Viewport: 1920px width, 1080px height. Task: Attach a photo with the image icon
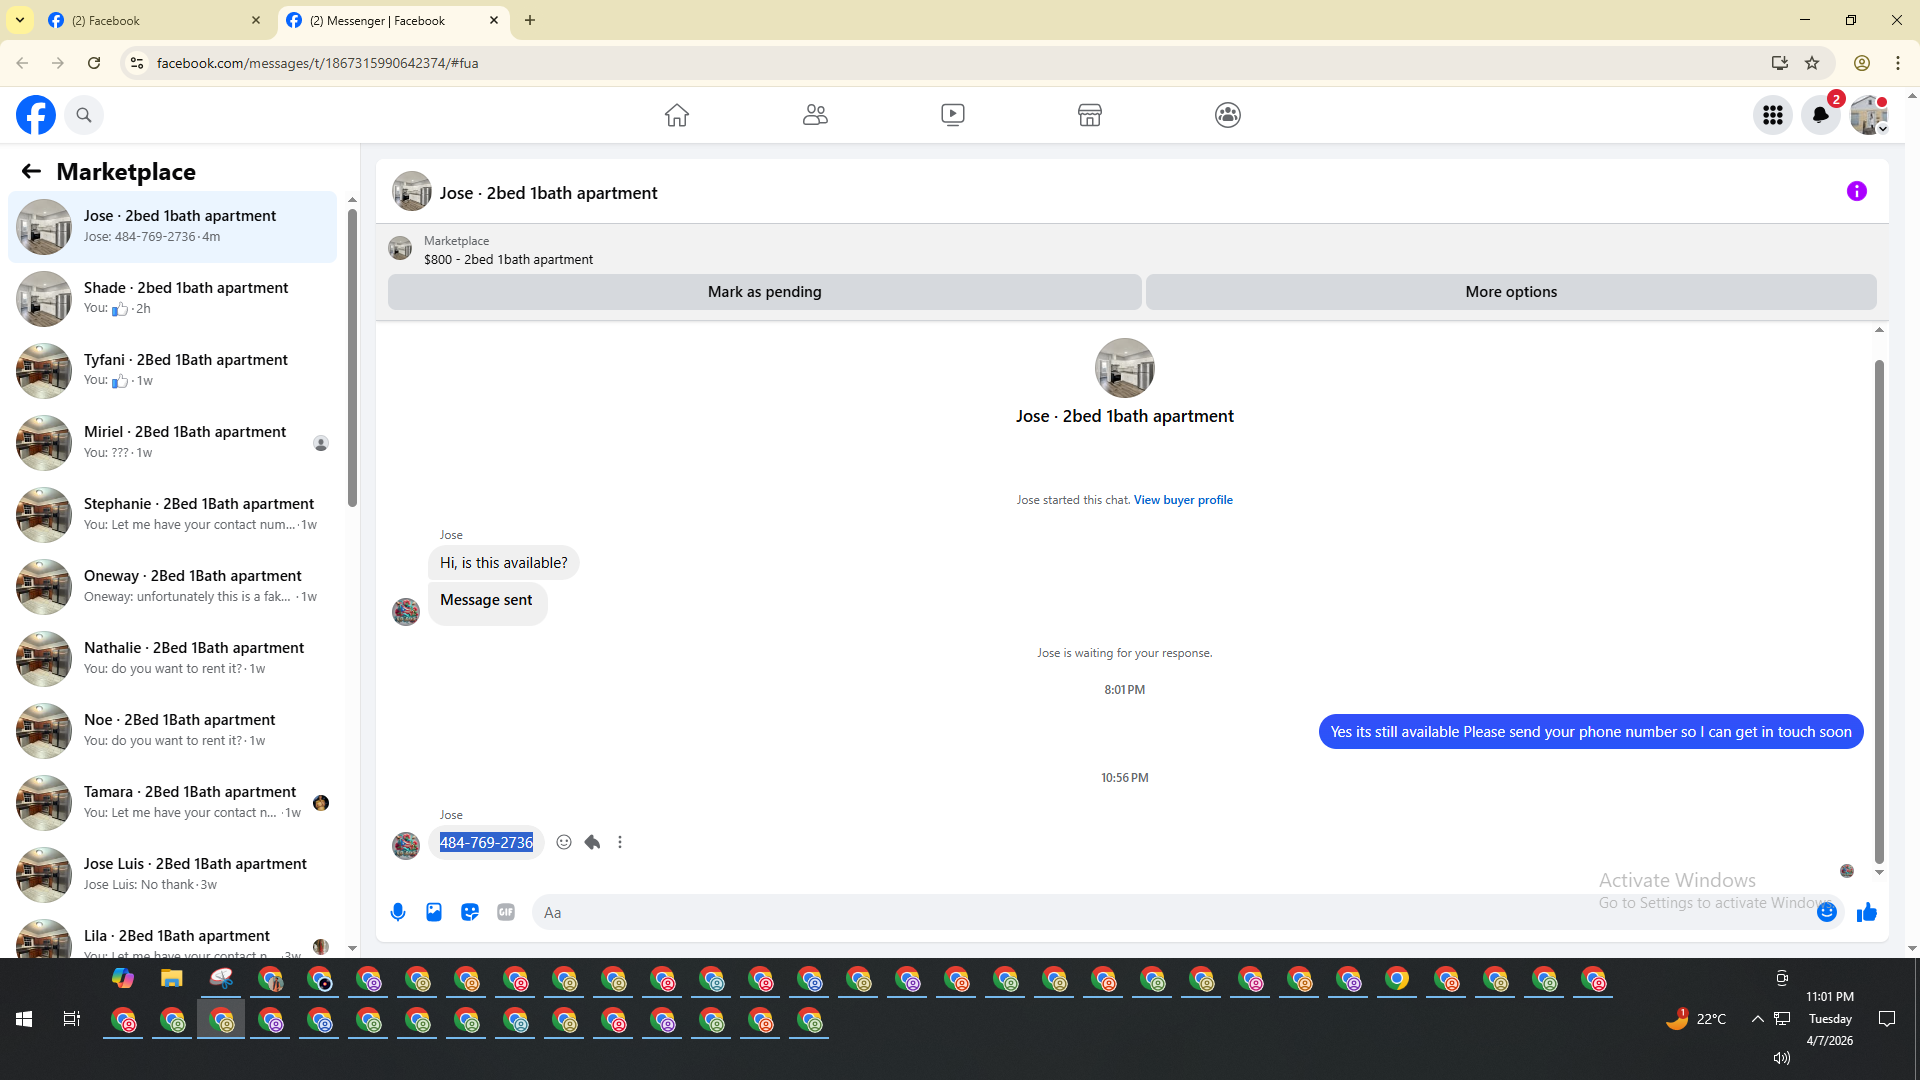[434, 912]
